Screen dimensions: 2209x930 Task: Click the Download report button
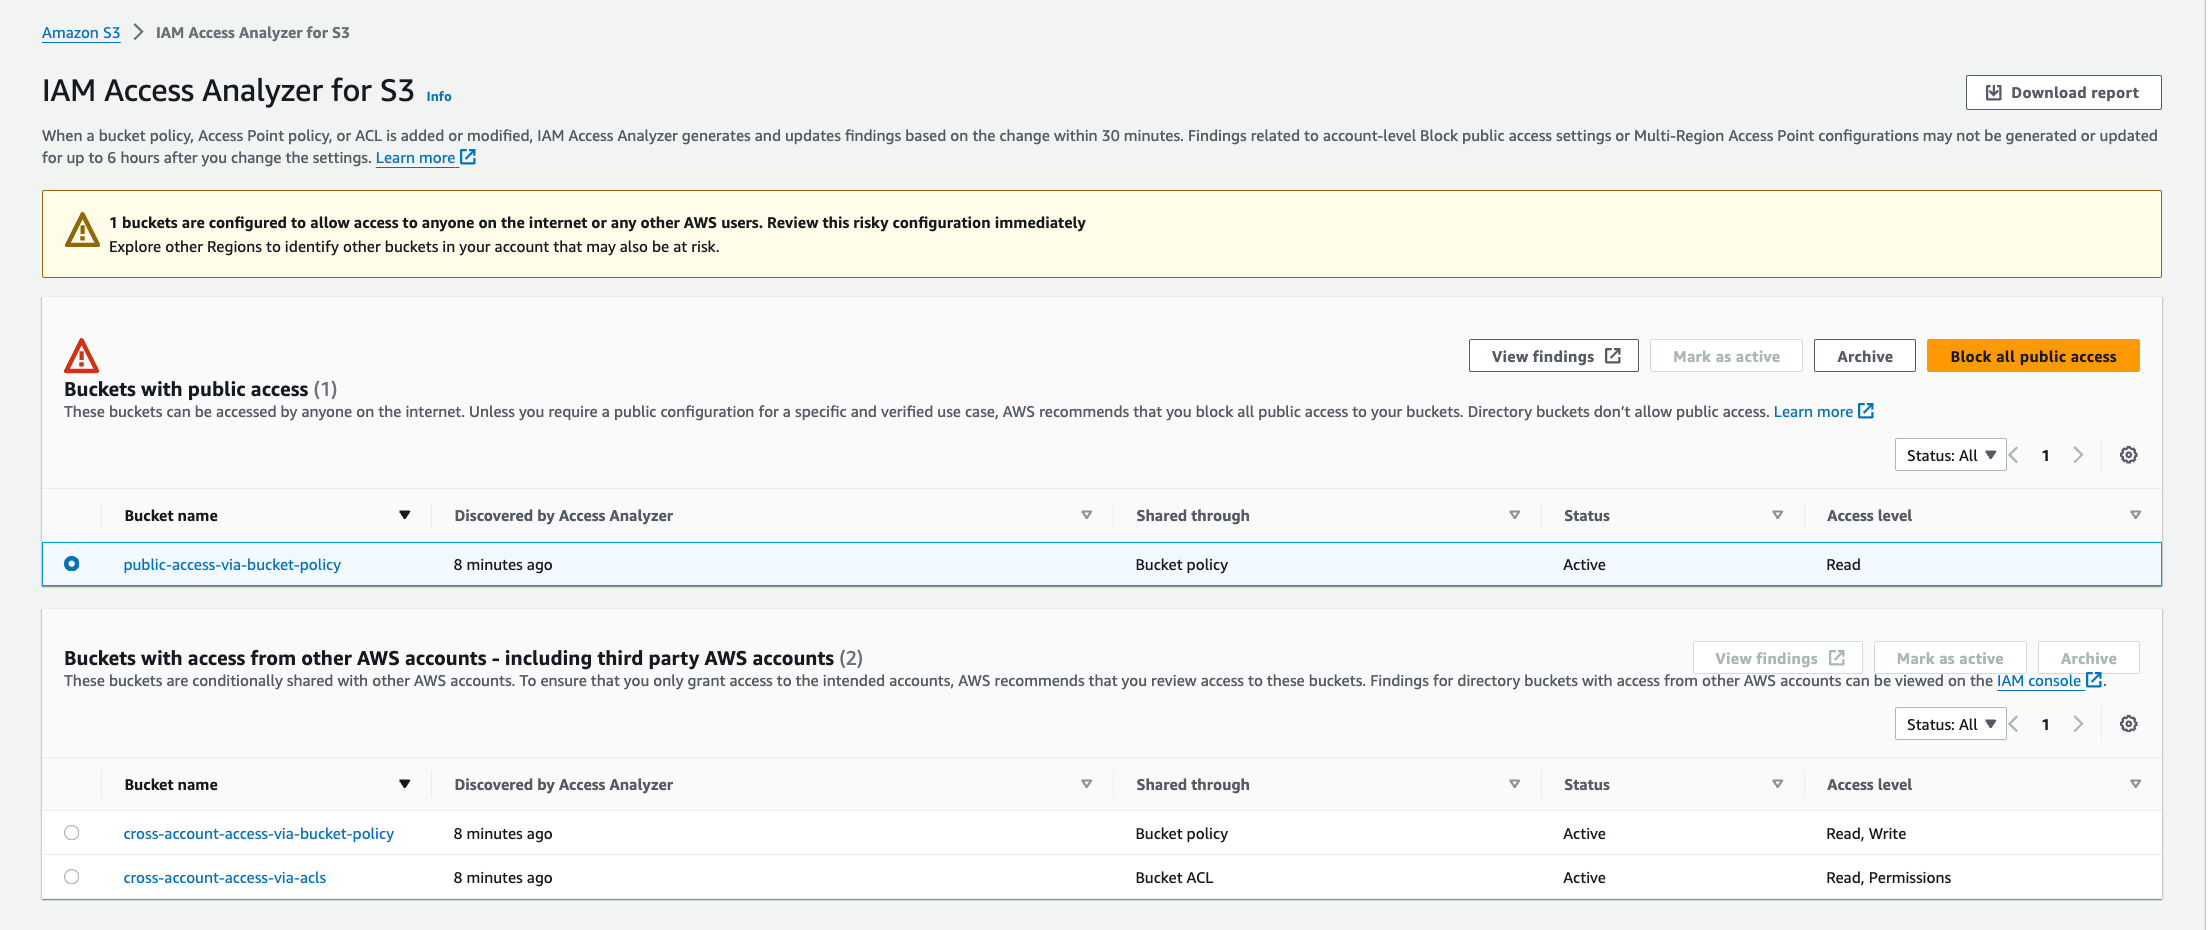point(2062,91)
